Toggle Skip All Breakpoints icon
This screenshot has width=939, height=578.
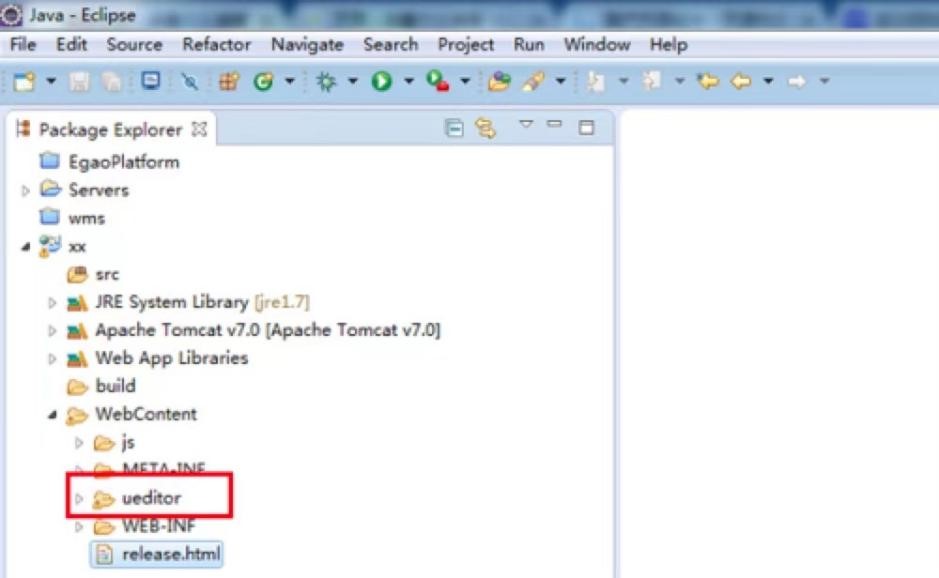pos(189,81)
